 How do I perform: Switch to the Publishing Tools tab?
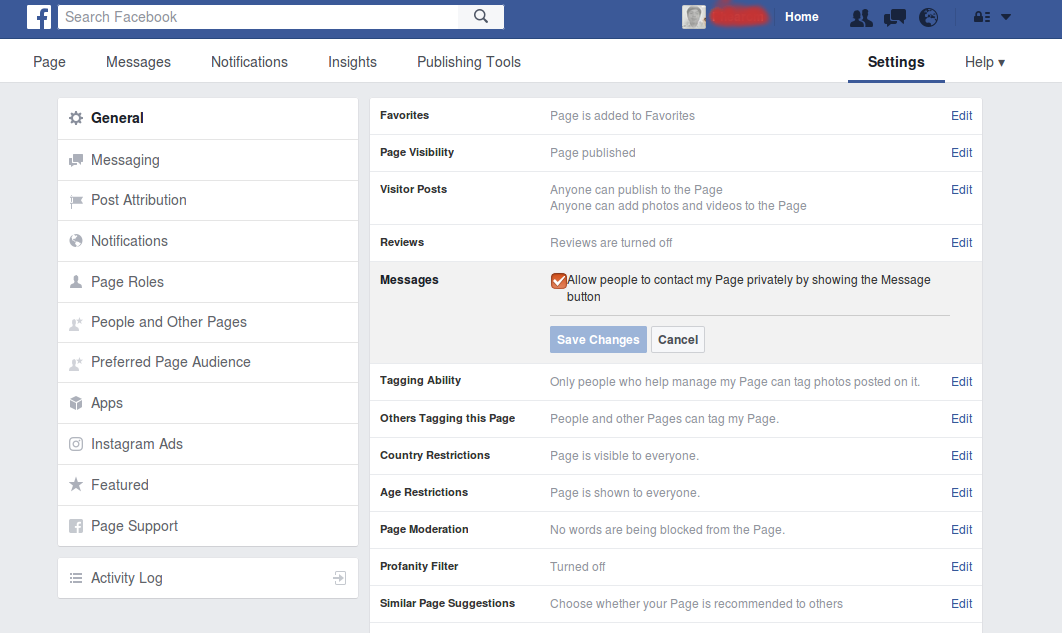469,62
